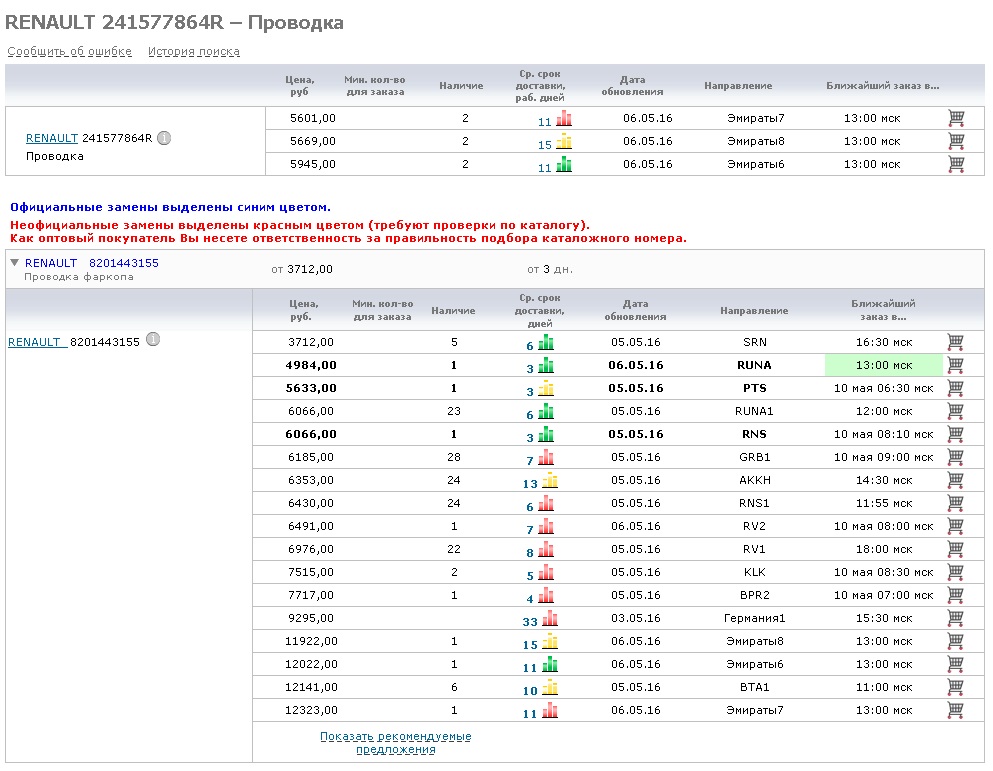The width and height of the screenshot is (993, 771).
Task: Click the "Цена, руб." header in the replacements table
Action: pyautogui.click(x=303, y=310)
